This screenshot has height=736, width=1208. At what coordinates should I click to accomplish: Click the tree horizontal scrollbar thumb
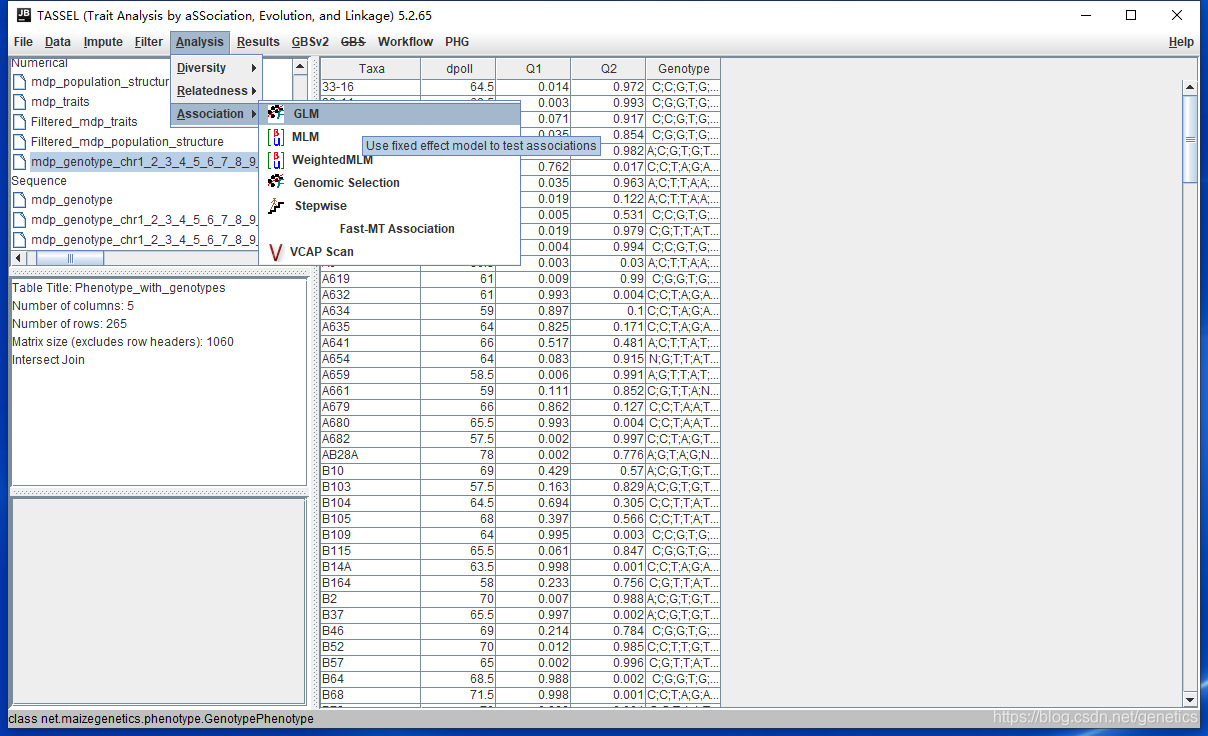click(70, 258)
